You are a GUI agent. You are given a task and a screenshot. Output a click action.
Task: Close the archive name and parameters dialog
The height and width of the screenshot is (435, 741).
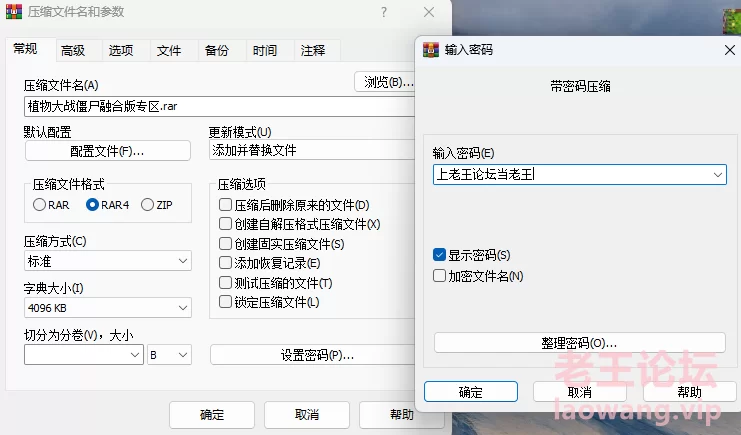point(429,12)
